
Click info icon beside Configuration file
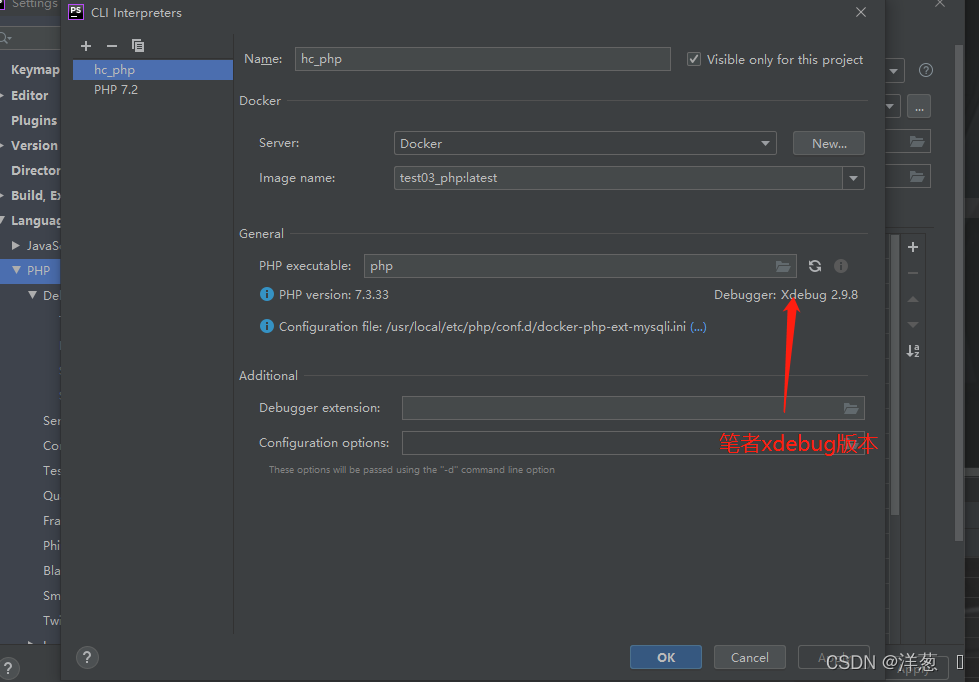[267, 326]
